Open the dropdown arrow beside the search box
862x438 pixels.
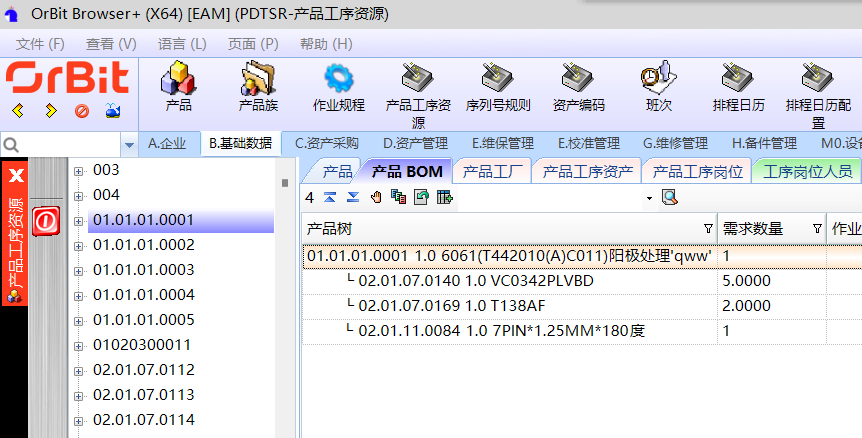129,145
